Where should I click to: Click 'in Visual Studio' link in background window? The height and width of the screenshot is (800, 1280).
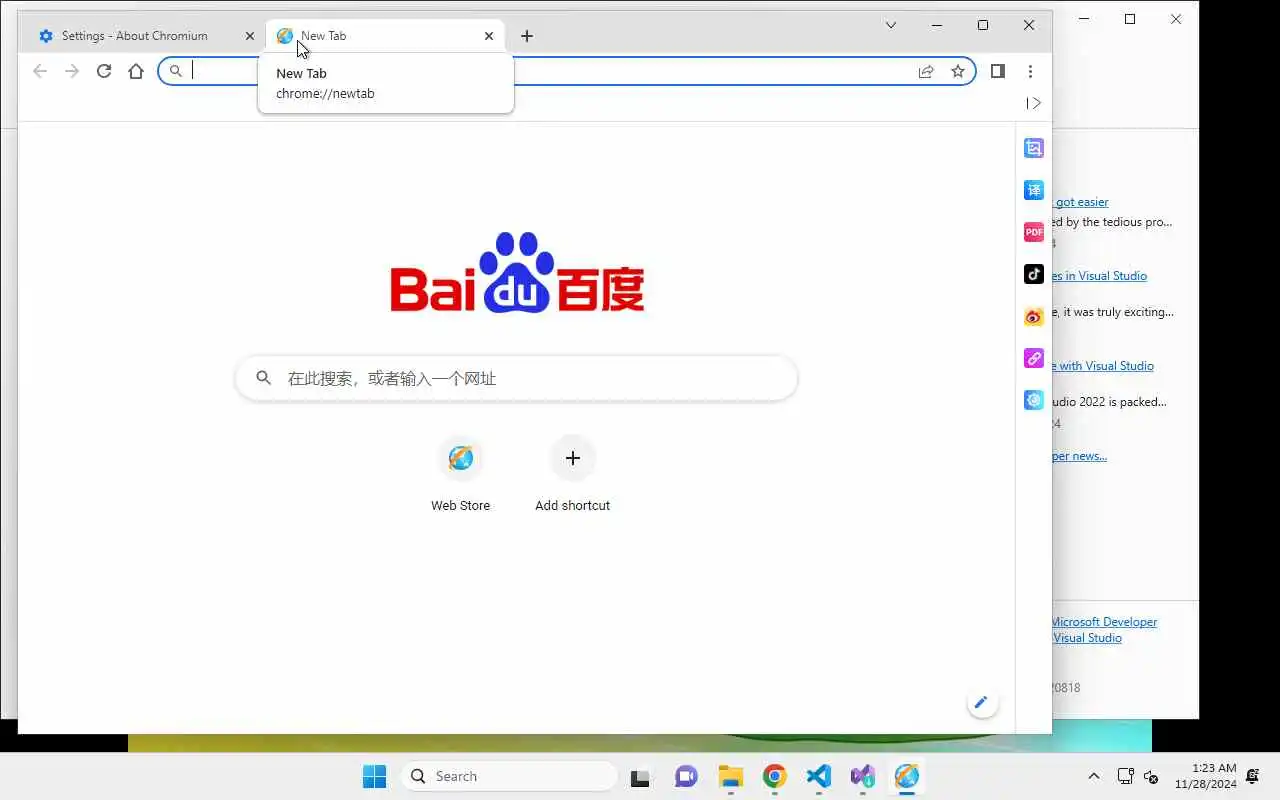(x=1099, y=276)
